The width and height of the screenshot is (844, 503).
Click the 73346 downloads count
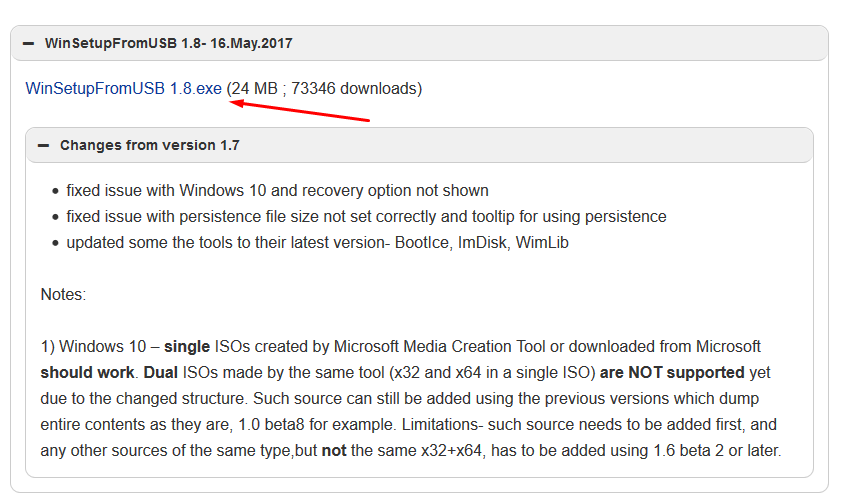click(355, 89)
